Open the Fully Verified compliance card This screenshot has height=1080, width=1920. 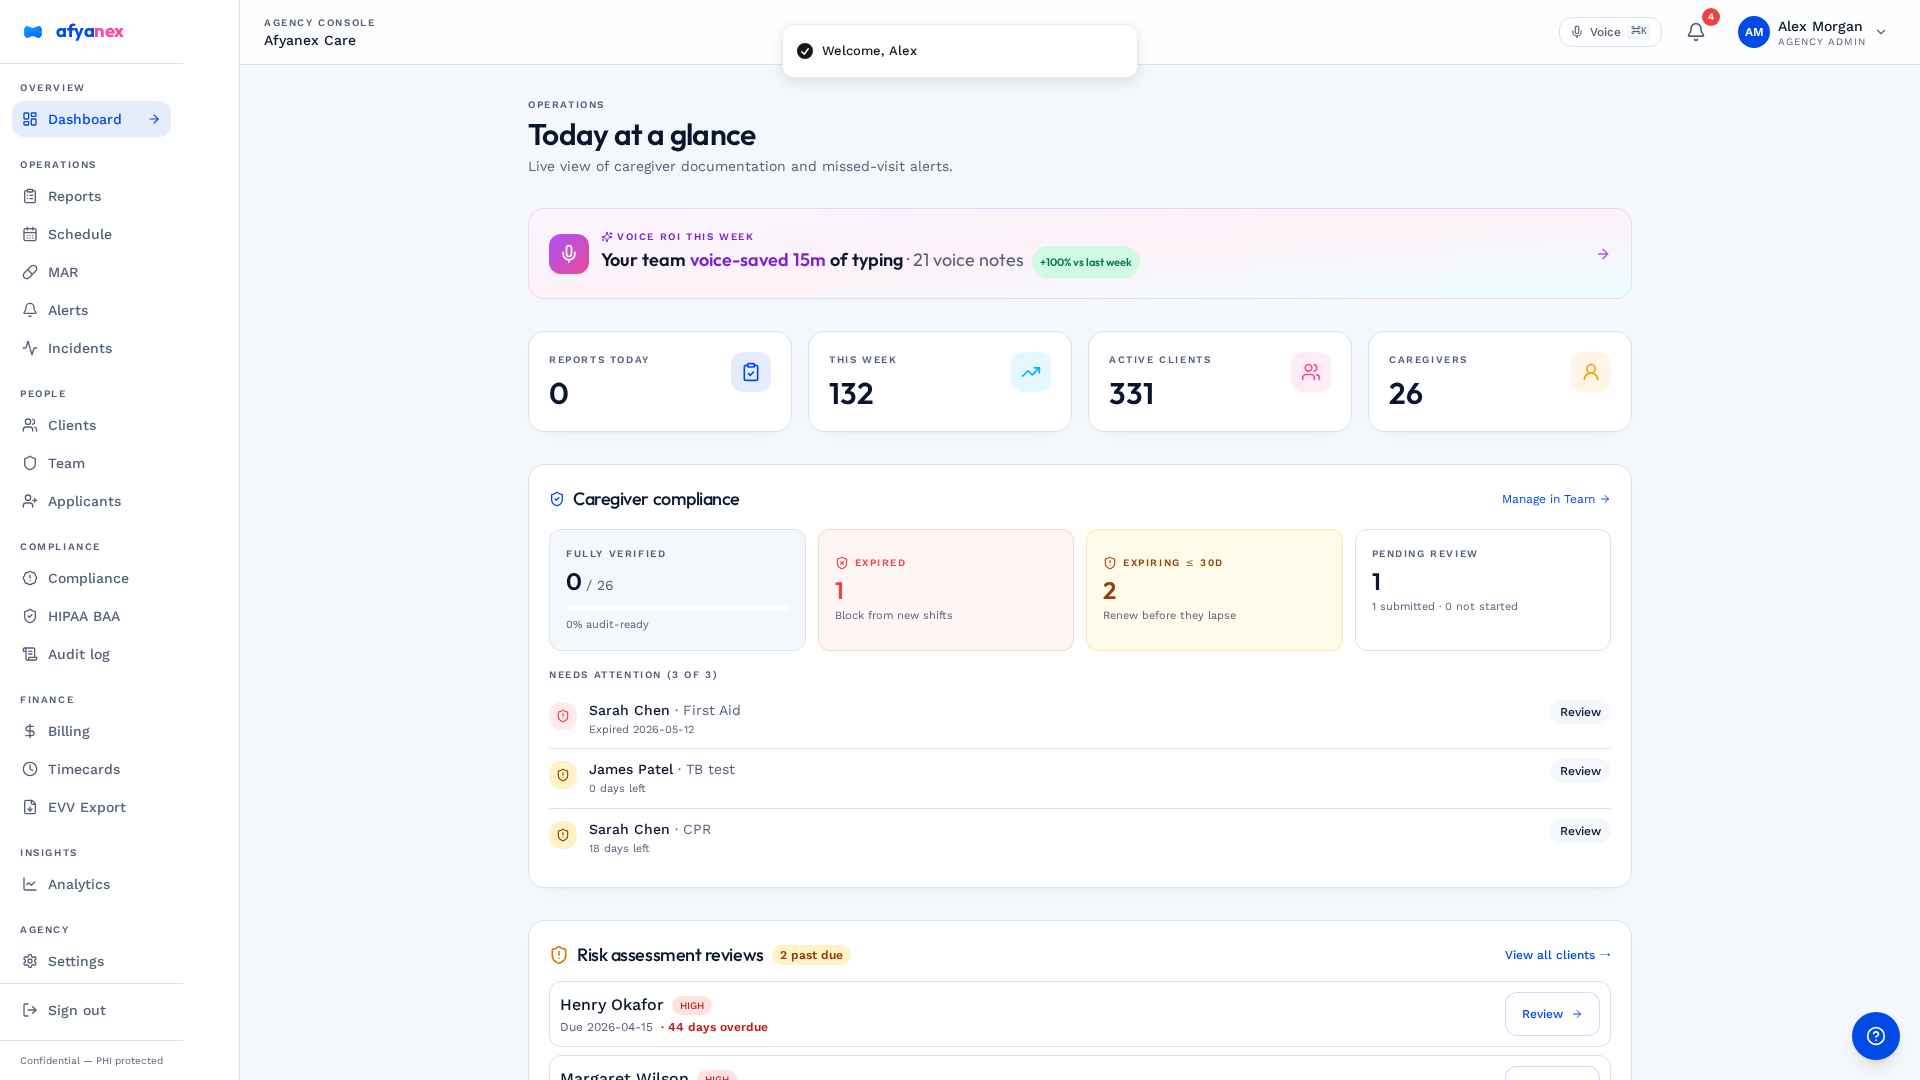(677, 590)
